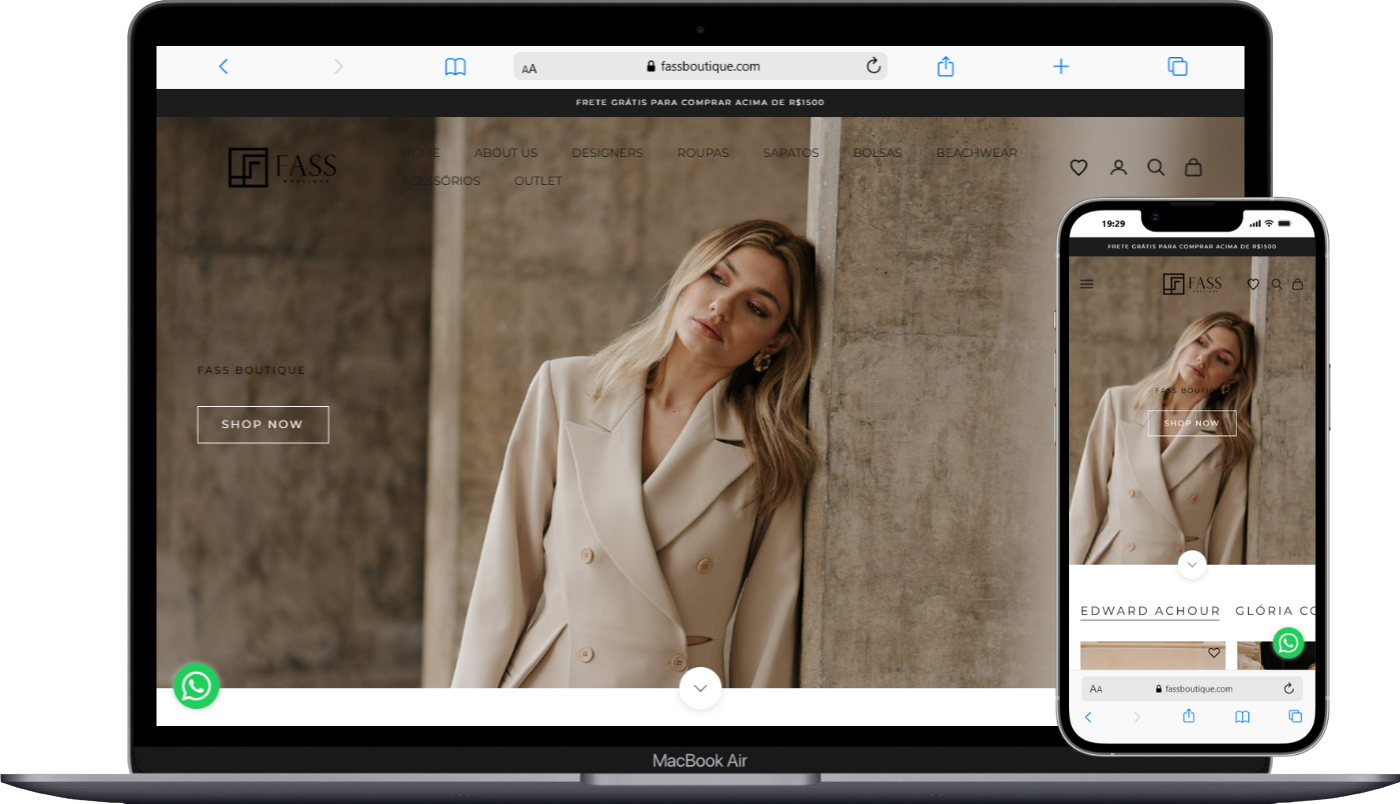Select the EDWARD ACHOUR tab on phone
Image resolution: width=1400 pixels, height=804 pixels.
coord(1150,611)
